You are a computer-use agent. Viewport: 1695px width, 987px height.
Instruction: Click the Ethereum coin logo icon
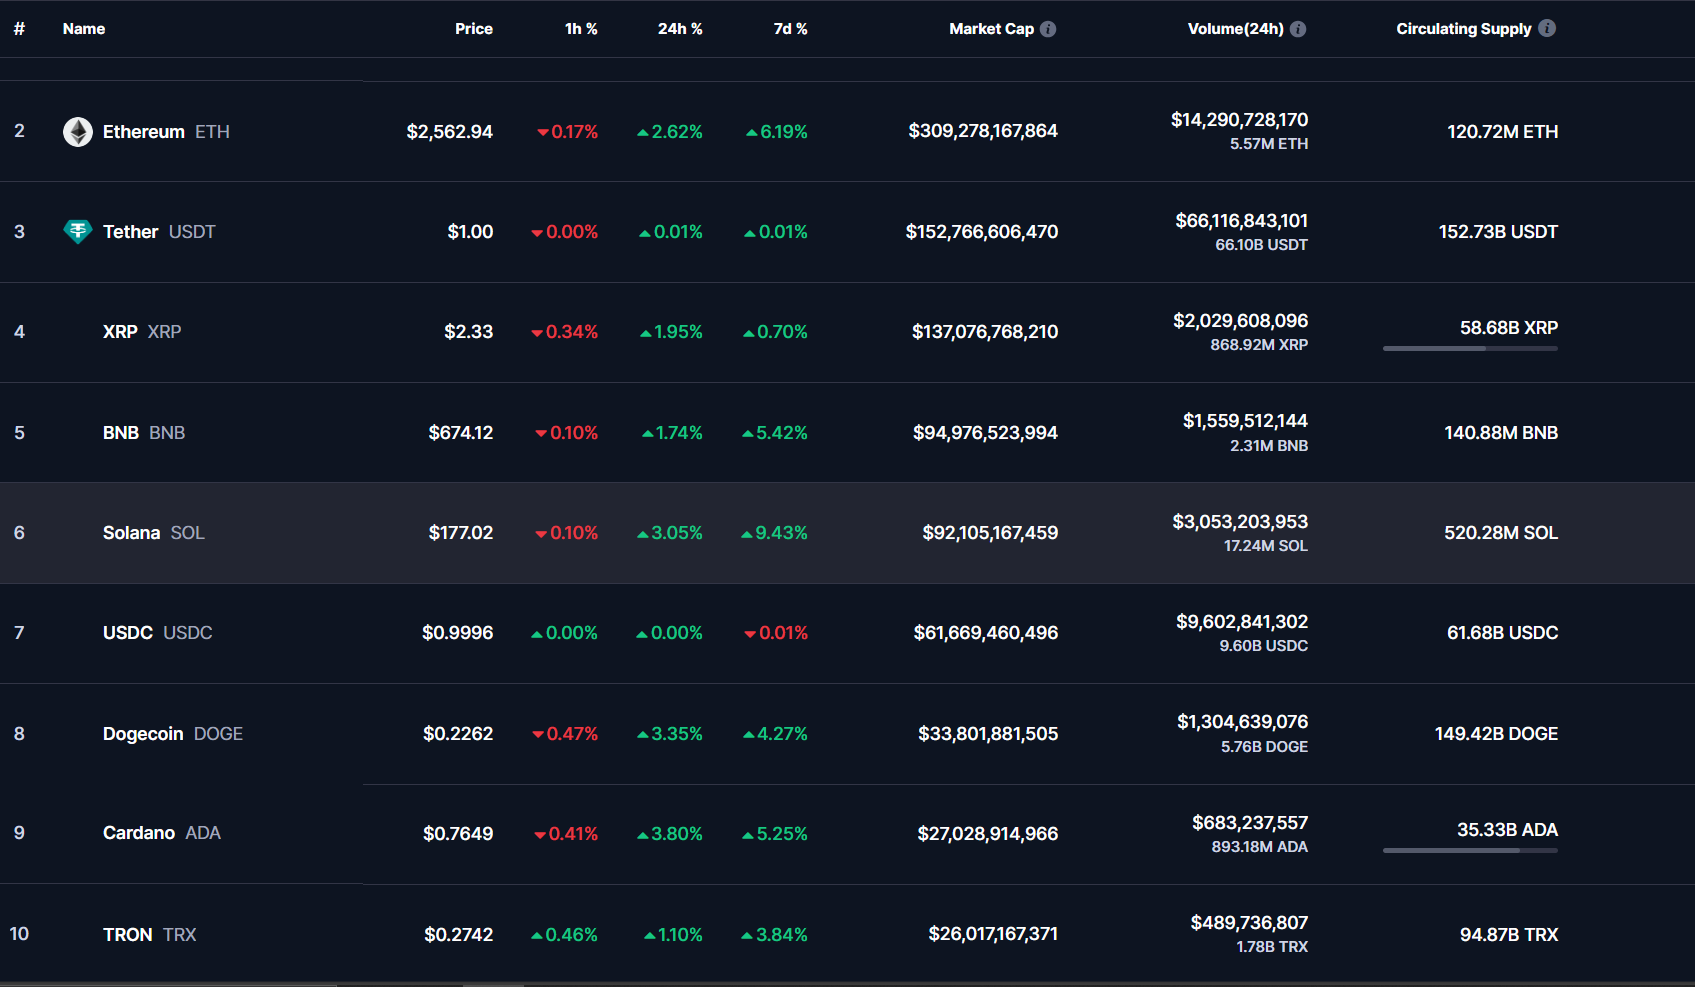click(78, 132)
